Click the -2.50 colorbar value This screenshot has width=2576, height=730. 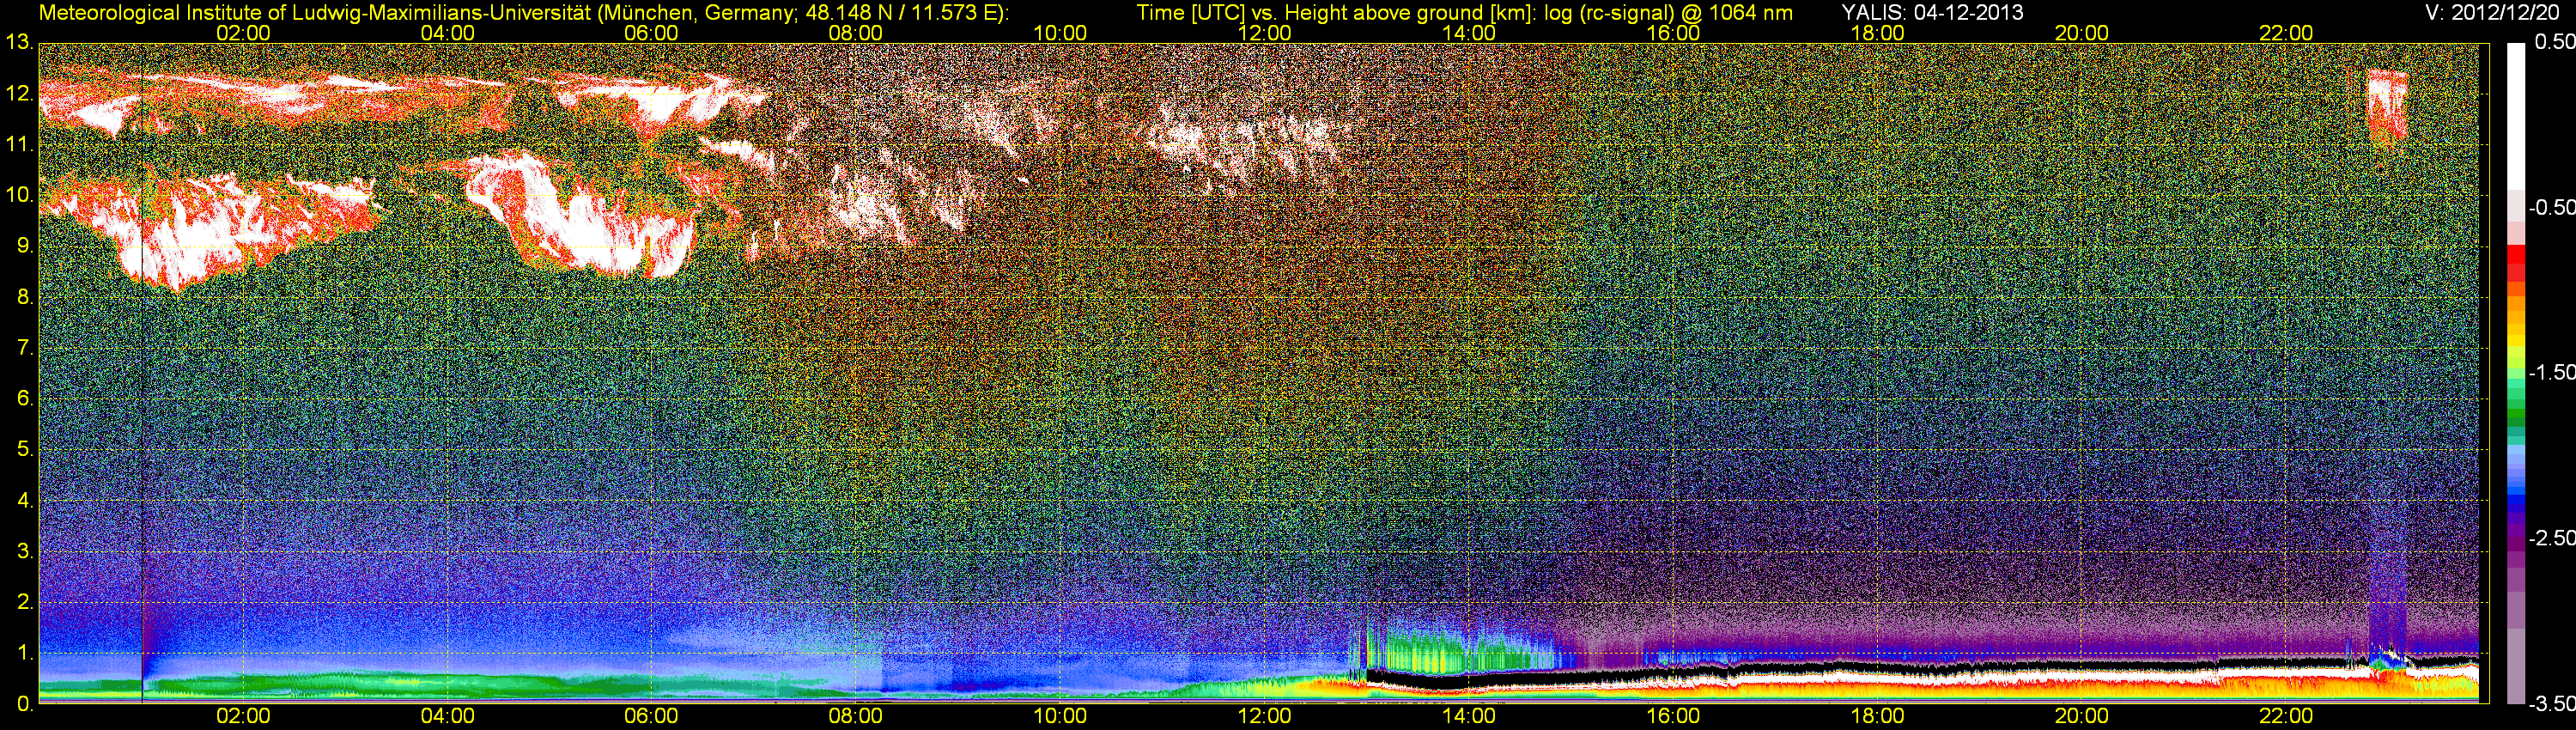pos(2551,538)
